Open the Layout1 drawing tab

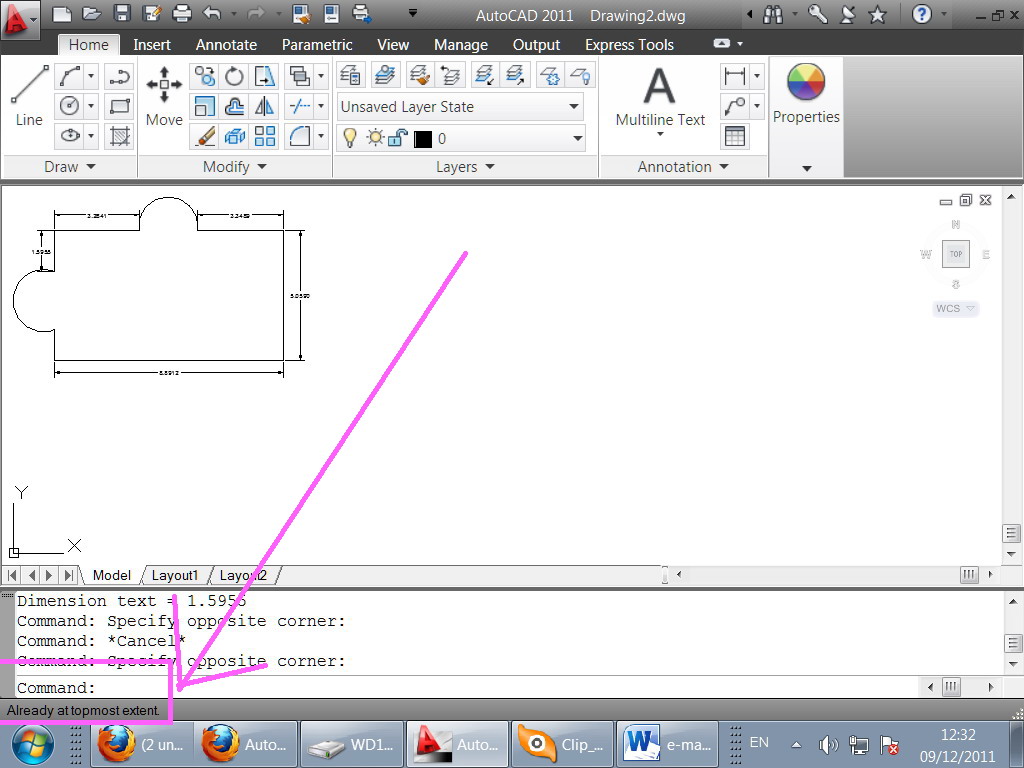174,575
